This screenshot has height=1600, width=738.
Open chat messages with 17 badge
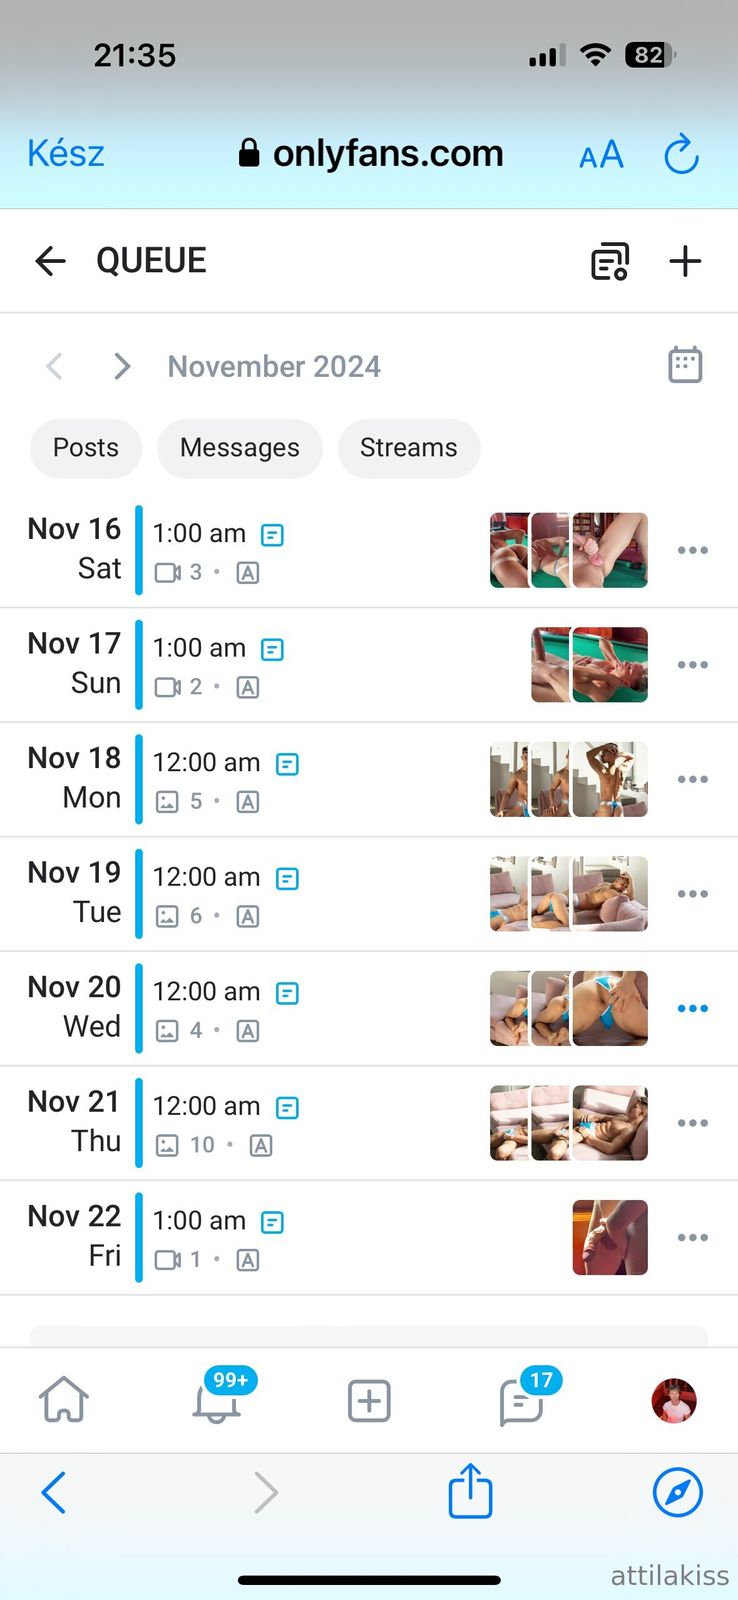(x=522, y=1400)
